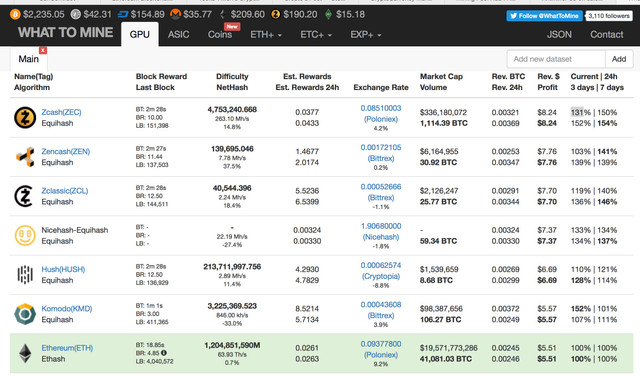Click the Market Cap Volume column header
This screenshot has width=640, height=376.
pos(441,82)
